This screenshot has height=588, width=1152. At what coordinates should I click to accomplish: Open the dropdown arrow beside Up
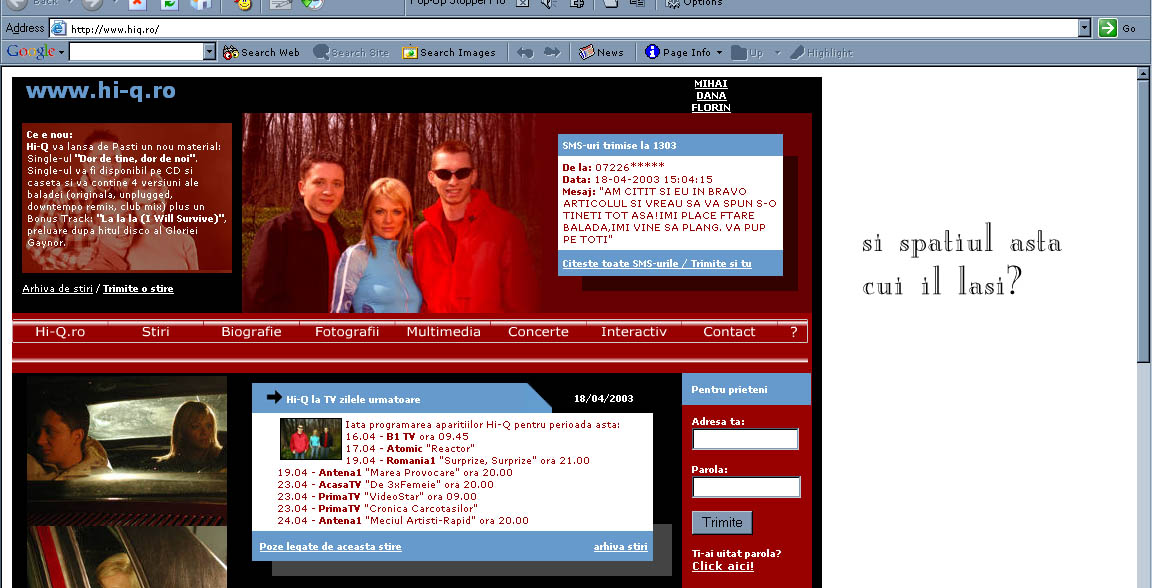[777, 52]
